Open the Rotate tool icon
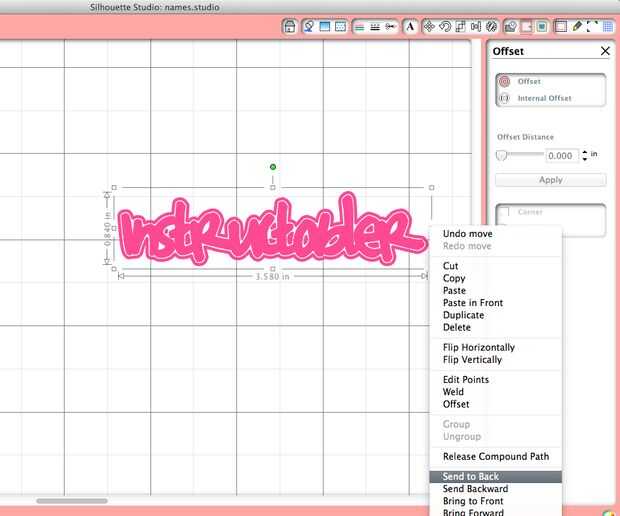Viewport: 620px width, 516px height. pyautogui.click(x=445, y=27)
